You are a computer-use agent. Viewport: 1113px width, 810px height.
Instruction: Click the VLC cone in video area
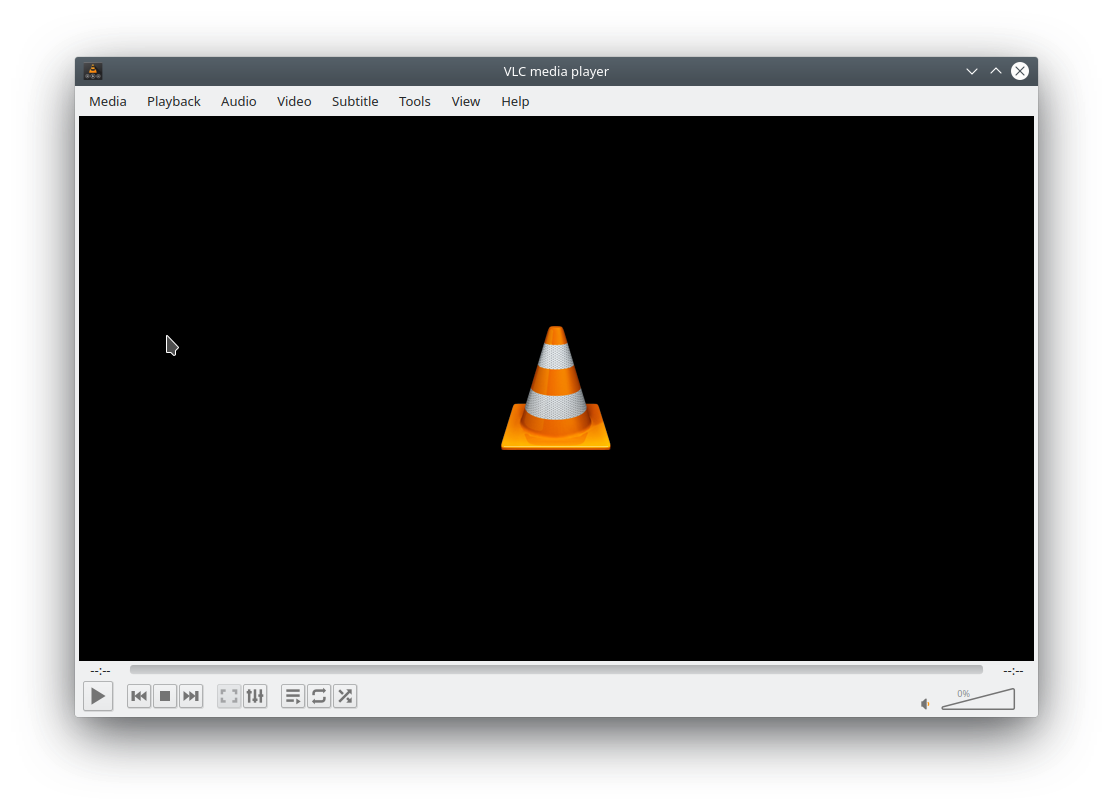pos(556,388)
